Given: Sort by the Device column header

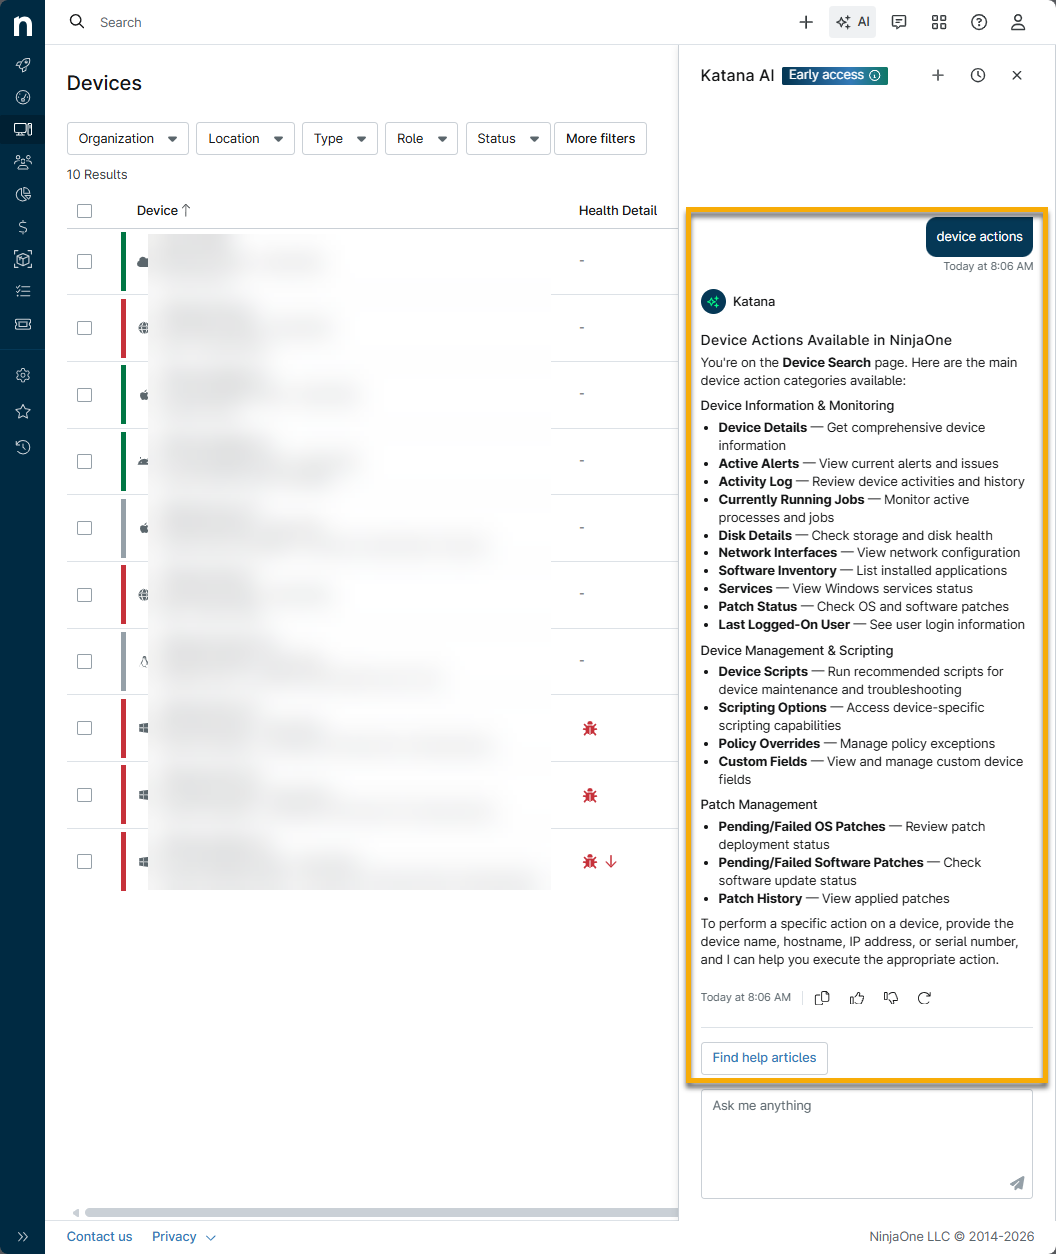Looking at the screenshot, I should 163,211.
